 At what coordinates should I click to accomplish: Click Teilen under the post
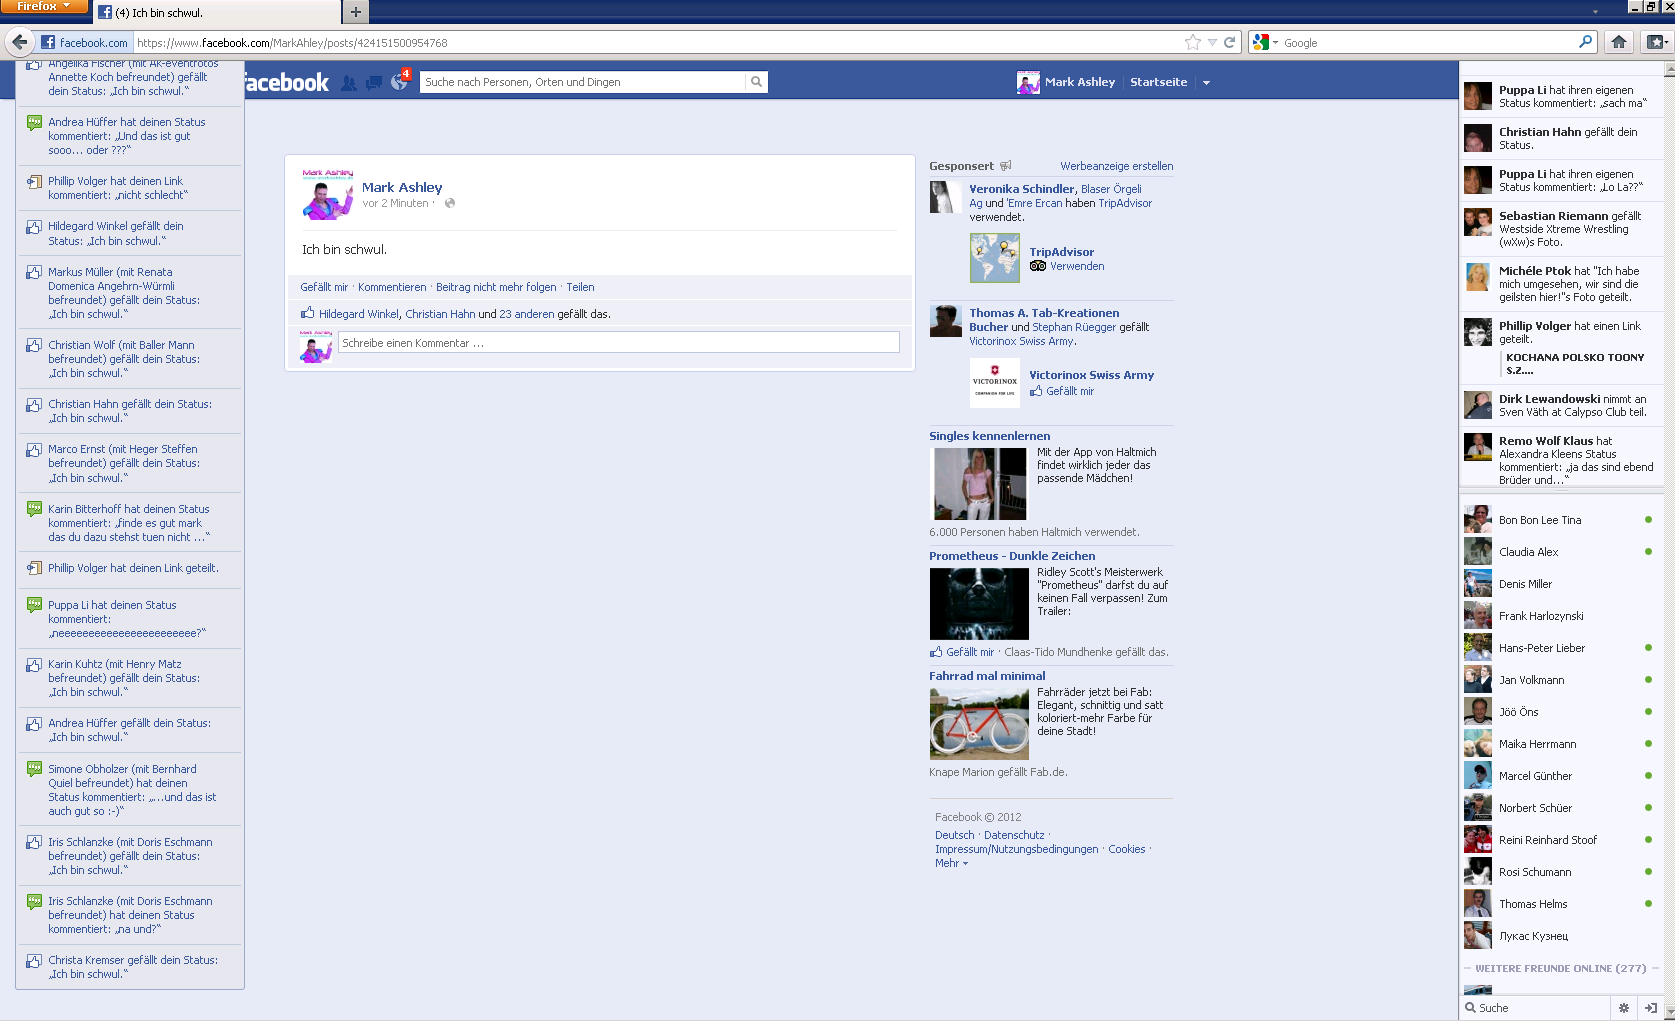[x=580, y=287]
